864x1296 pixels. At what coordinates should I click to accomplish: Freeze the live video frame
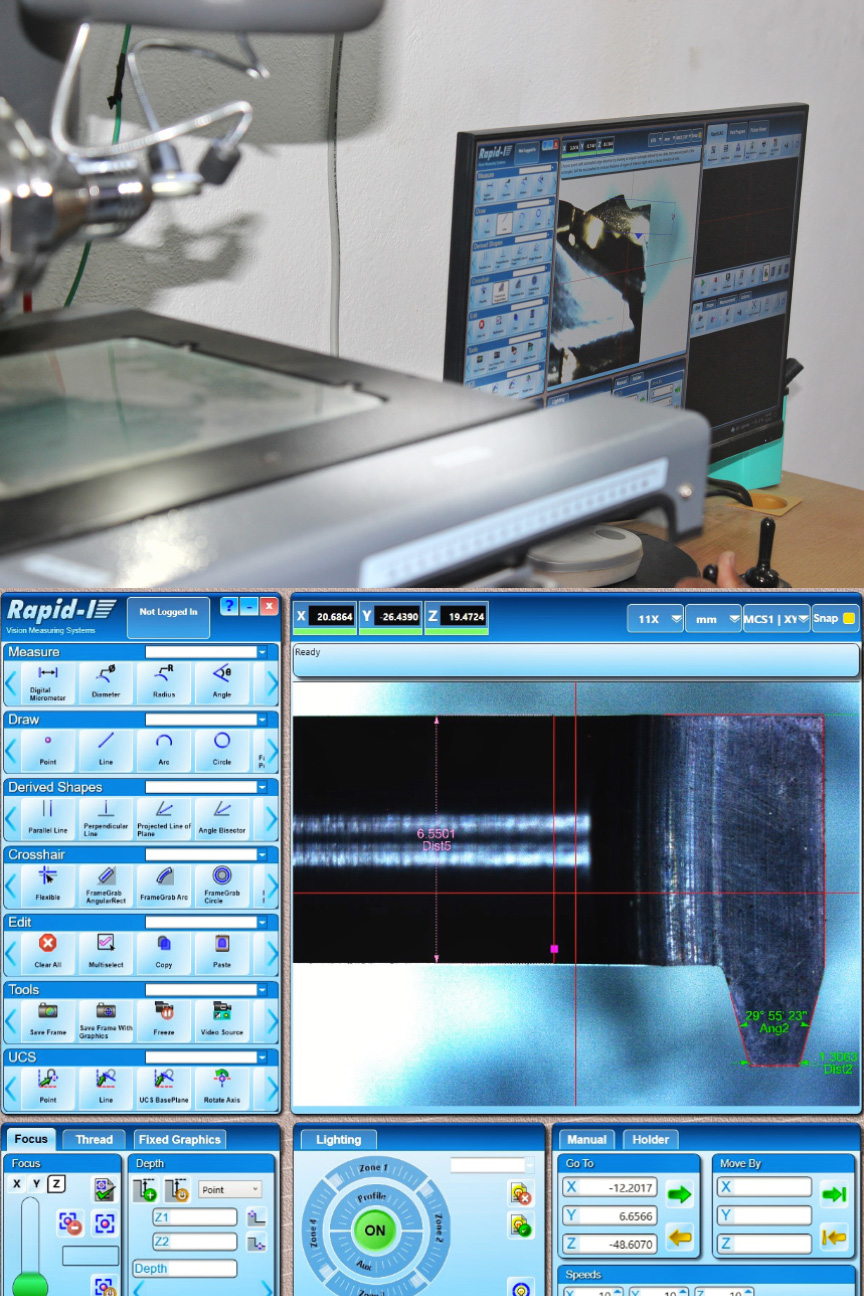click(164, 1017)
